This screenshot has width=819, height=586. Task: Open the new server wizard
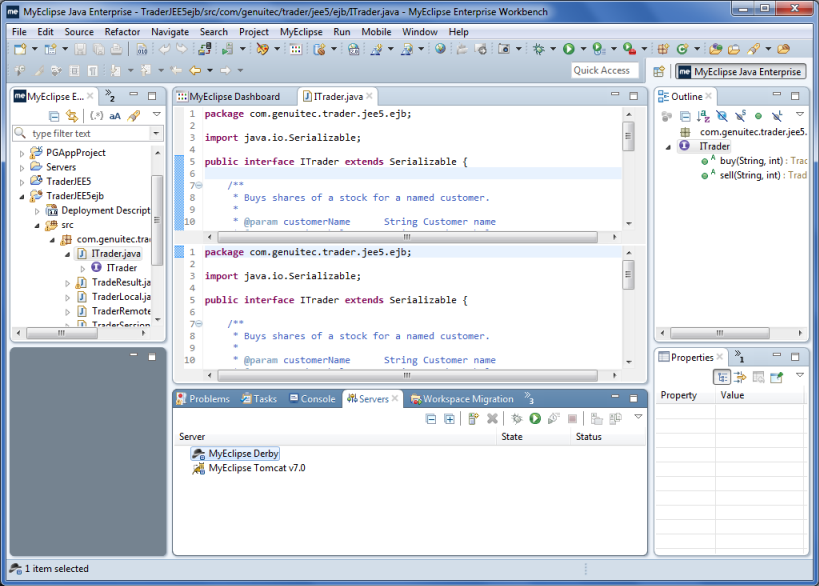474,420
